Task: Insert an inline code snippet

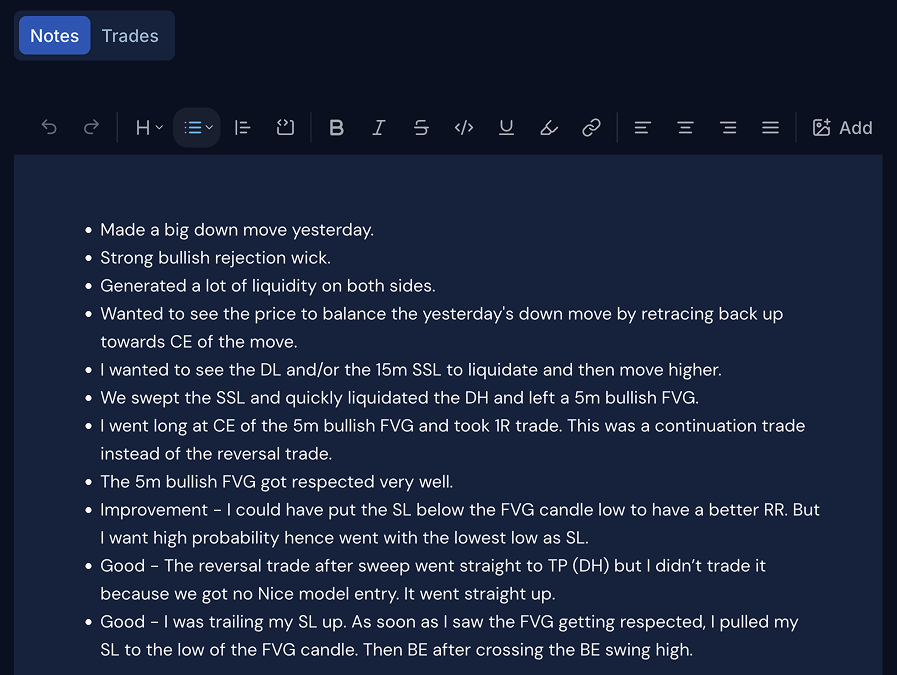Action: pos(463,127)
